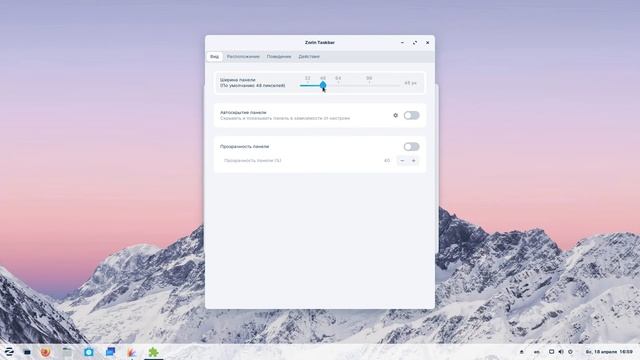Click the blue overlapping windows taskbar icon
This screenshot has height=360, width=640.
tap(110, 352)
